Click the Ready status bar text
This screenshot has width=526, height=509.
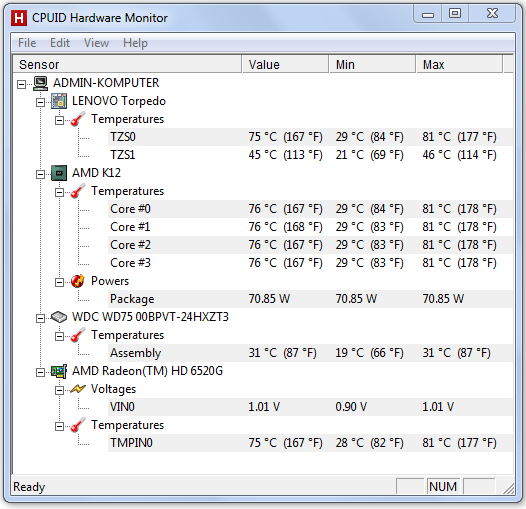[29, 487]
